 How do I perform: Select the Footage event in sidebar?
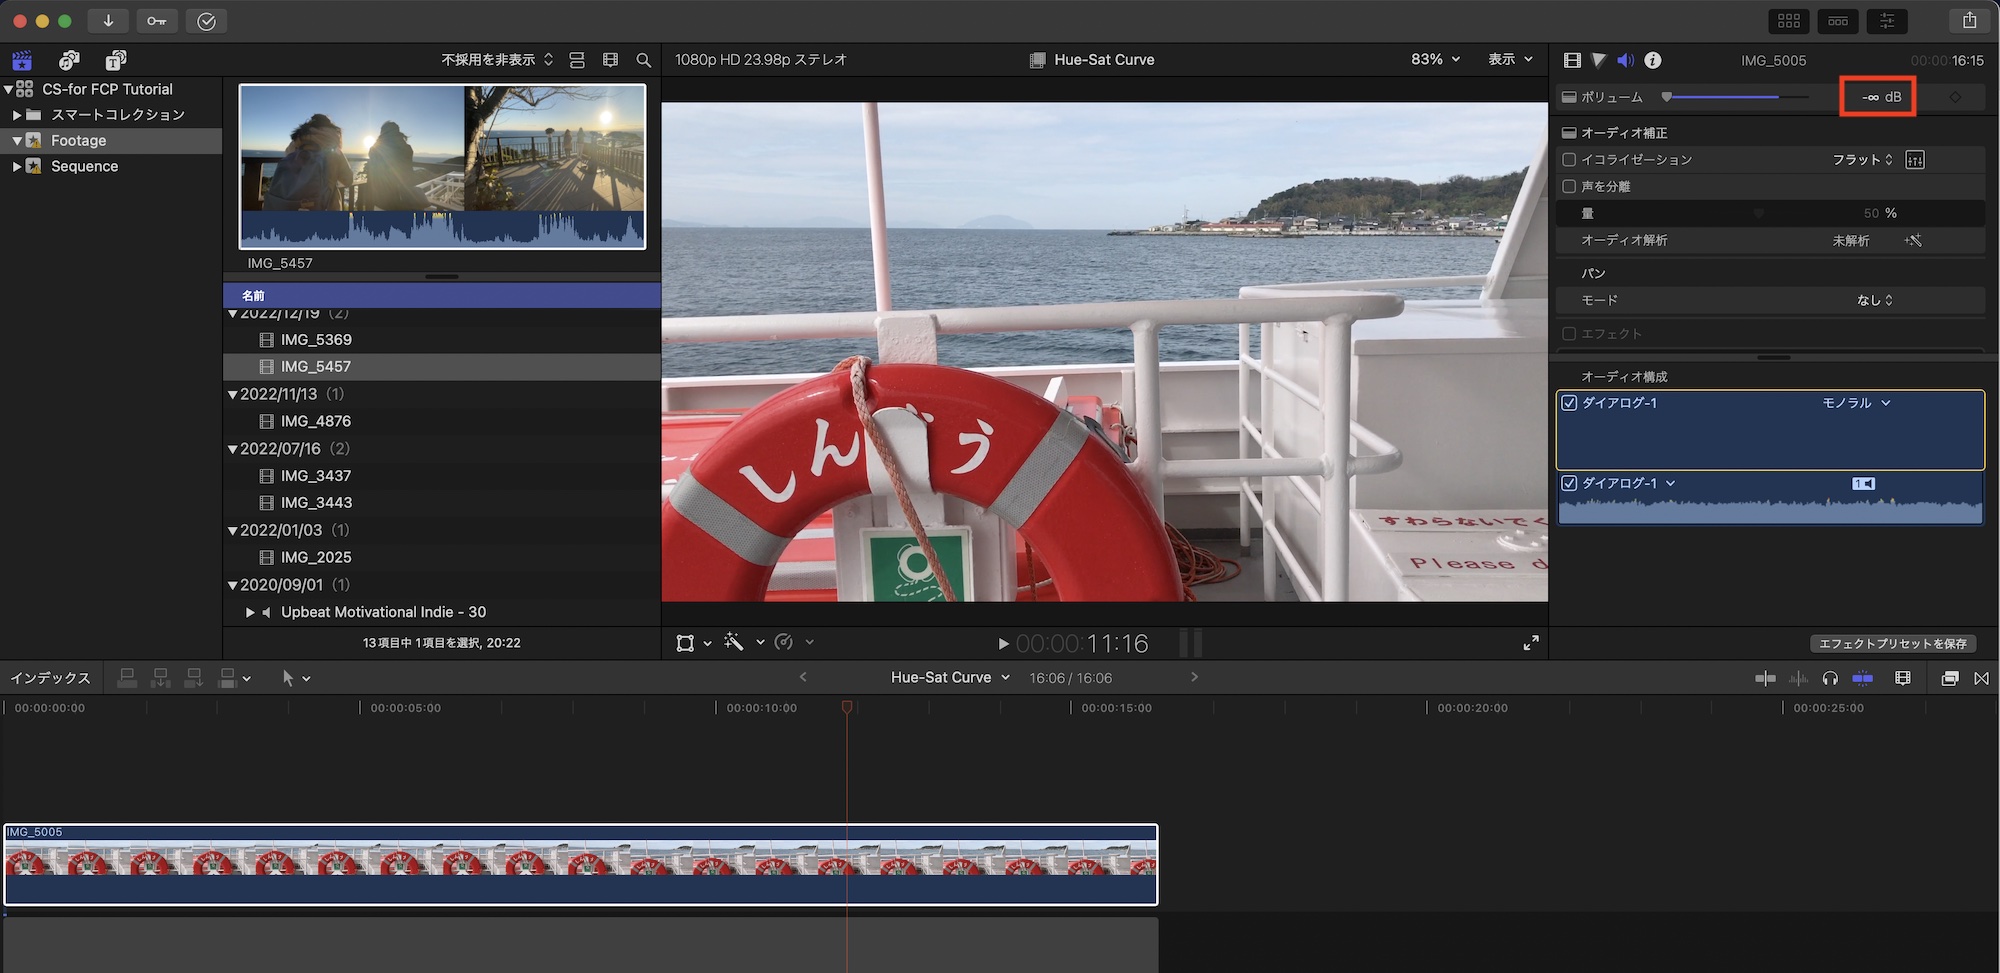click(x=78, y=141)
